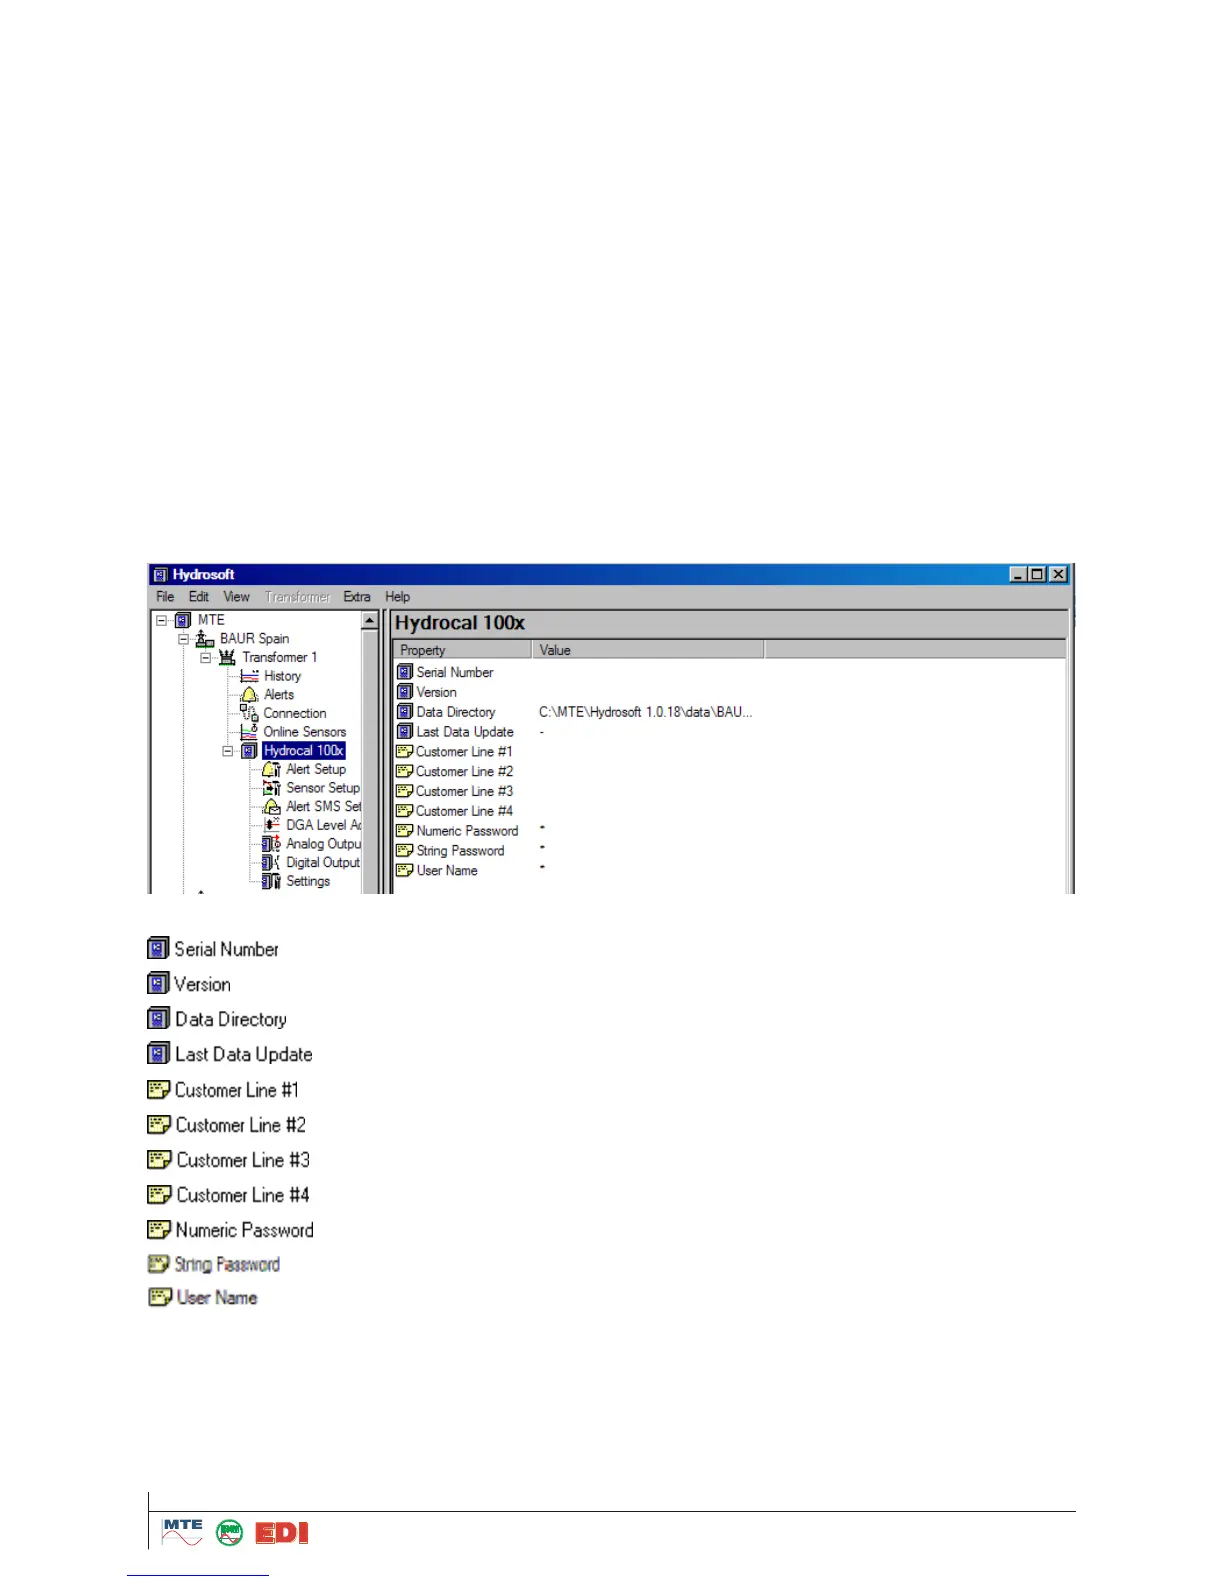
Task: Open the File menu
Action: [165, 597]
